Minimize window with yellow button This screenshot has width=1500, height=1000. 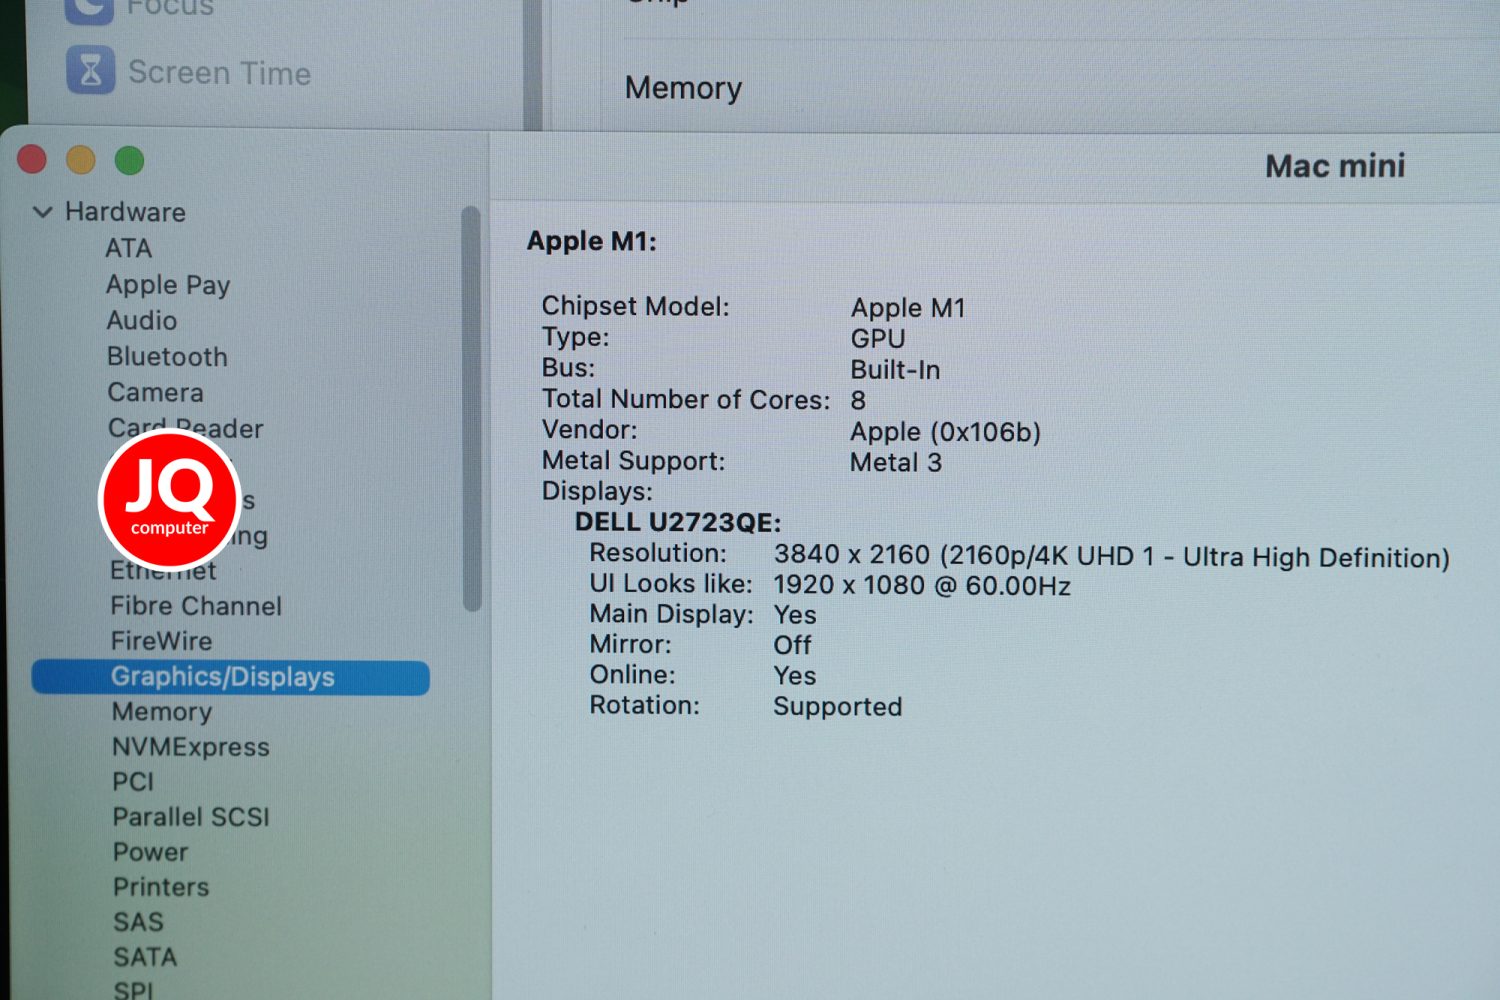coord(80,160)
